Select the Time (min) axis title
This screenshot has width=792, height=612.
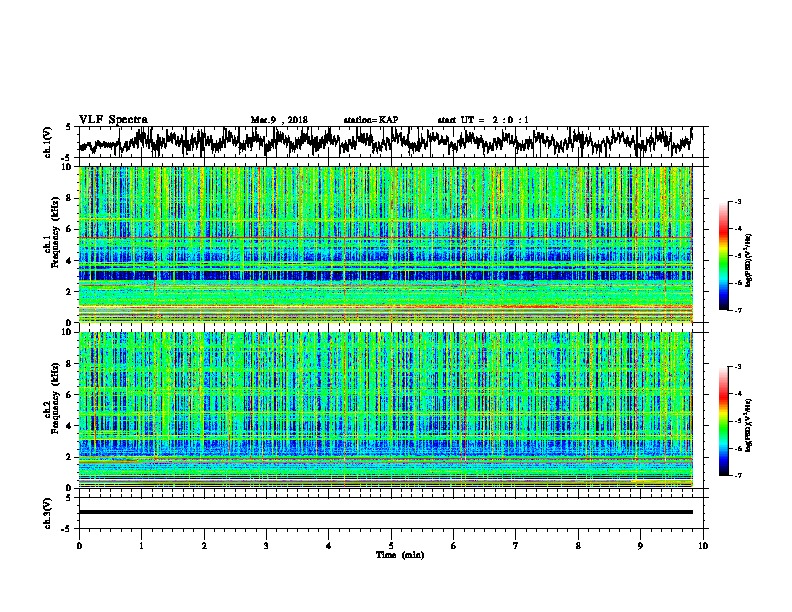tap(400, 555)
